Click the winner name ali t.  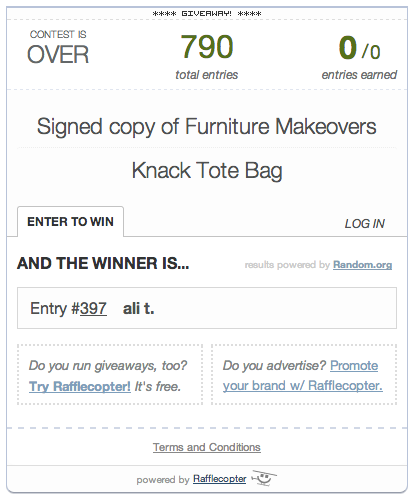[x=138, y=308]
